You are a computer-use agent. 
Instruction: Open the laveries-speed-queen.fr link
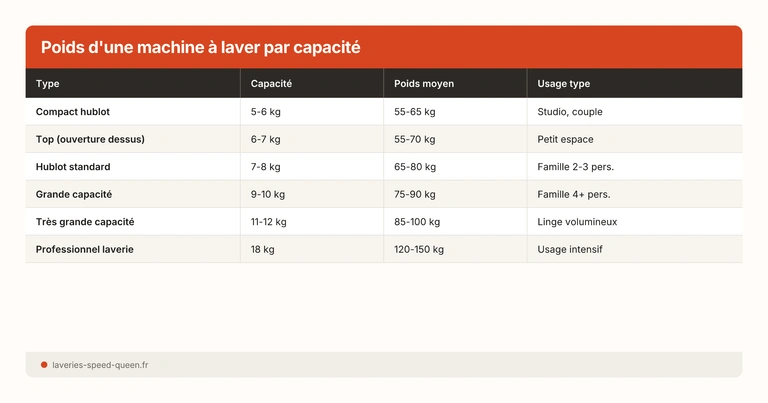tap(100, 365)
